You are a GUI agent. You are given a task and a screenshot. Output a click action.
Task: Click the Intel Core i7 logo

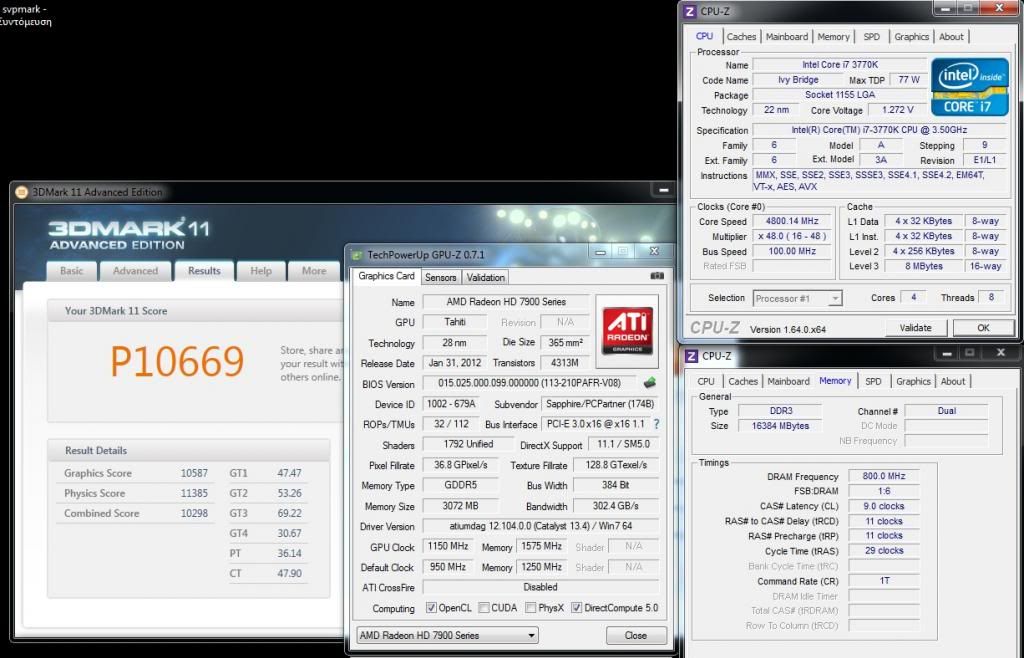(969, 87)
